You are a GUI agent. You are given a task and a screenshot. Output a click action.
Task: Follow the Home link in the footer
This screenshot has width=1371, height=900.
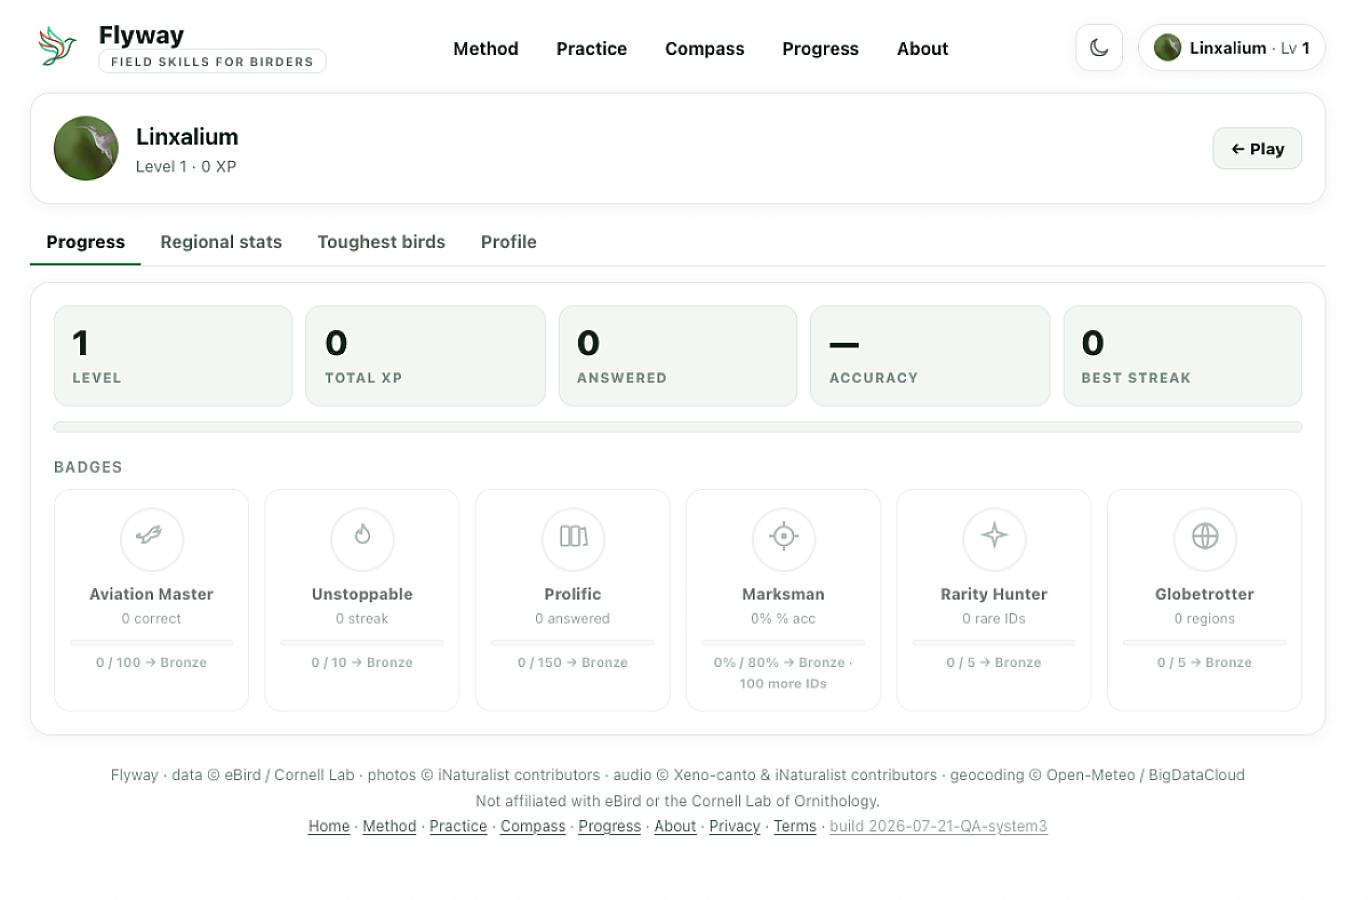pyautogui.click(x=329, y=826)
